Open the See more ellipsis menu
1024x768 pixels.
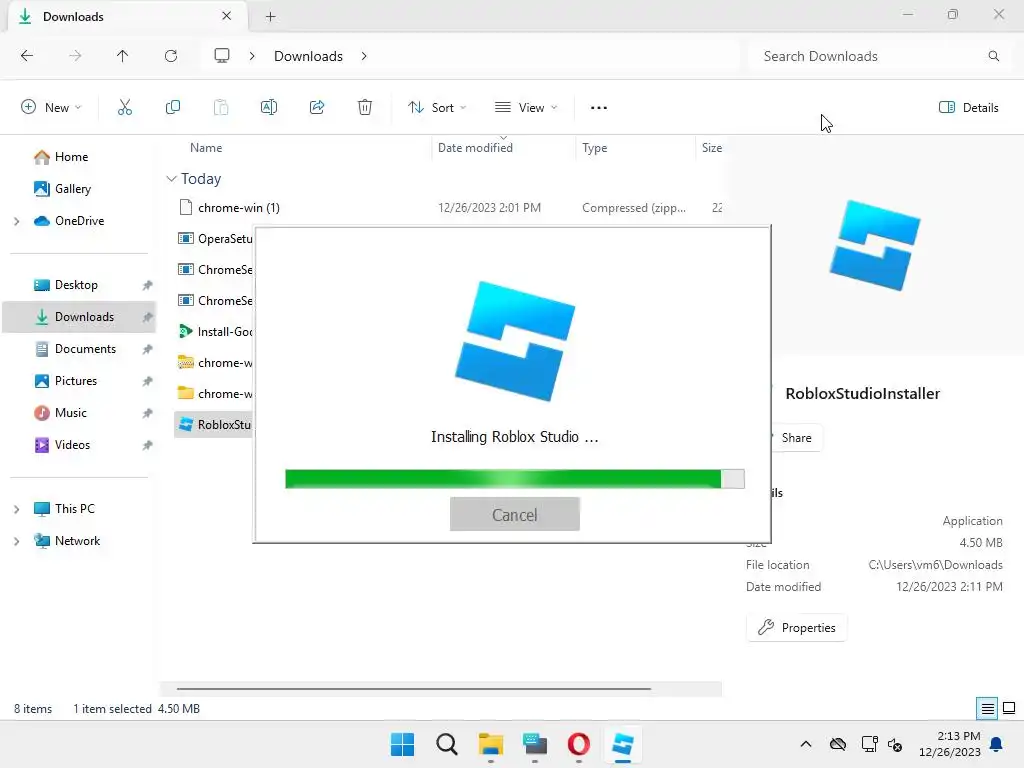pyautogui.click(x=599, y=108)
